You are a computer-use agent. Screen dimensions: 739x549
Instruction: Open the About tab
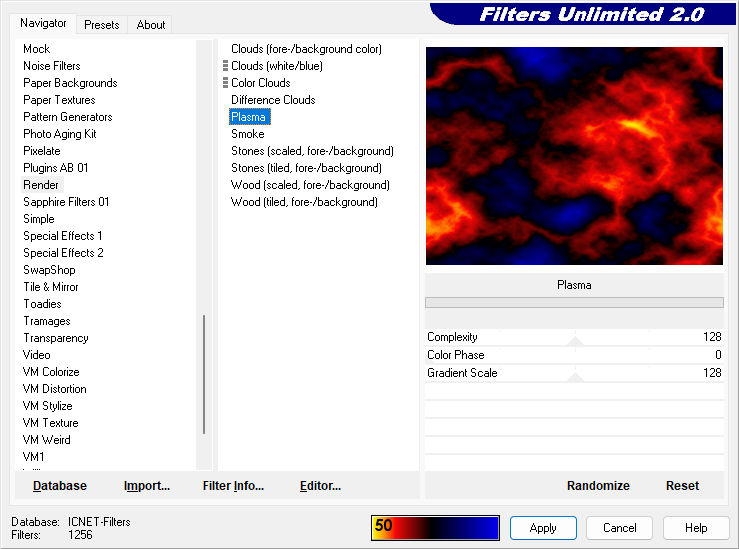150,25
